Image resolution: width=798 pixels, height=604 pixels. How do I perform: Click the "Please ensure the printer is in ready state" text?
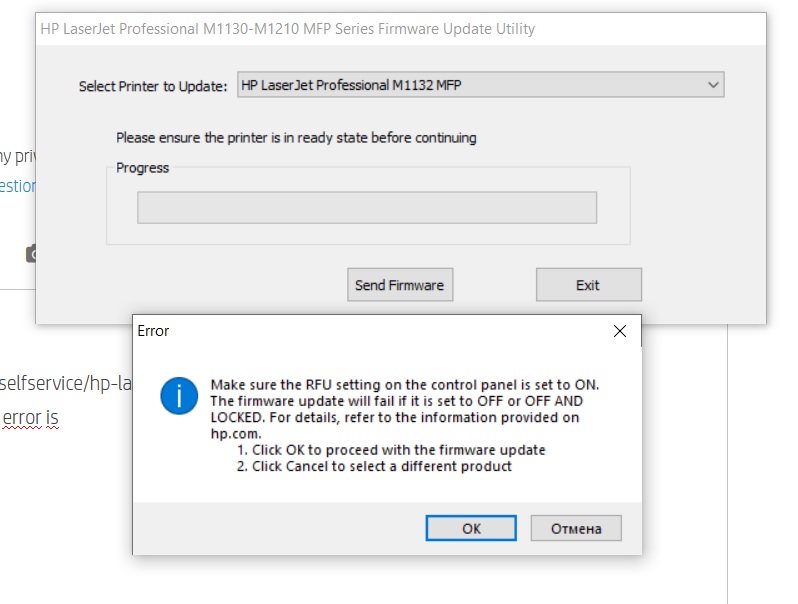pyautogui.click(x=296, y=138)
